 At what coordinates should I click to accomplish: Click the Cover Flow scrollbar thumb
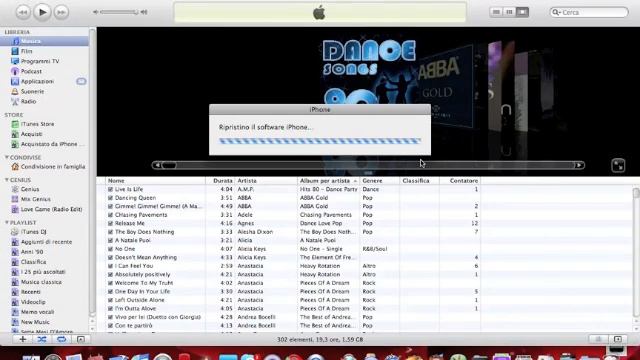[x=169, y=165]
